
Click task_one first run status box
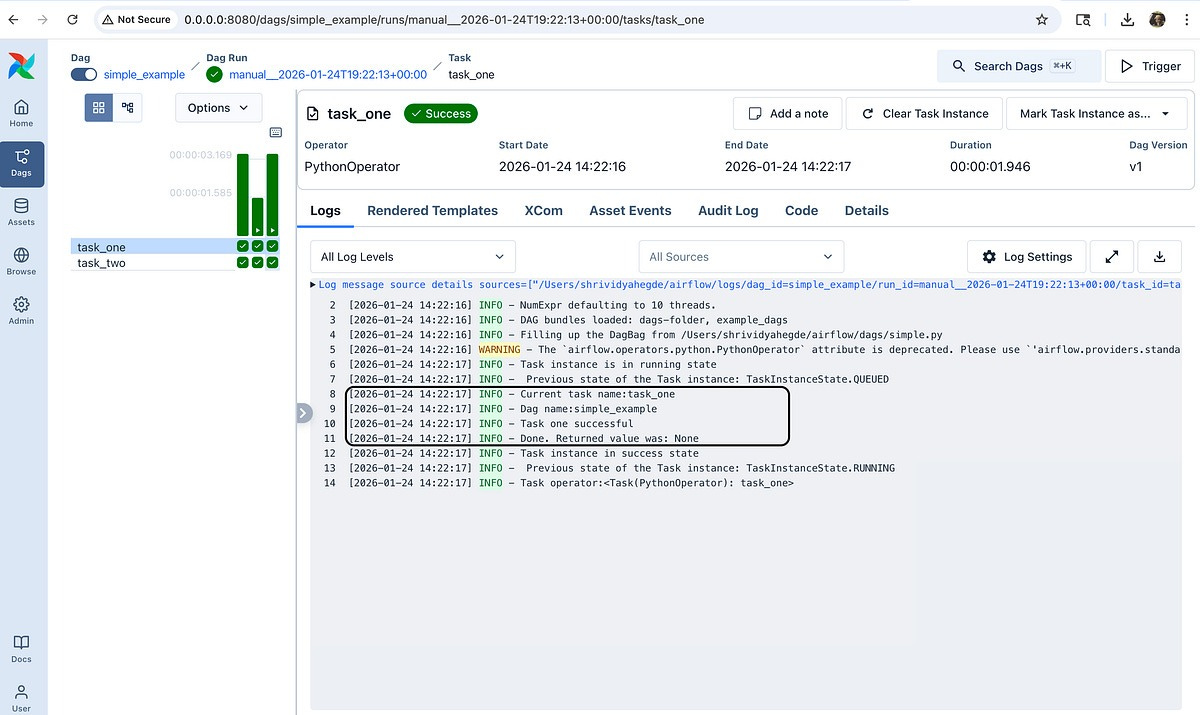[243, 246]
